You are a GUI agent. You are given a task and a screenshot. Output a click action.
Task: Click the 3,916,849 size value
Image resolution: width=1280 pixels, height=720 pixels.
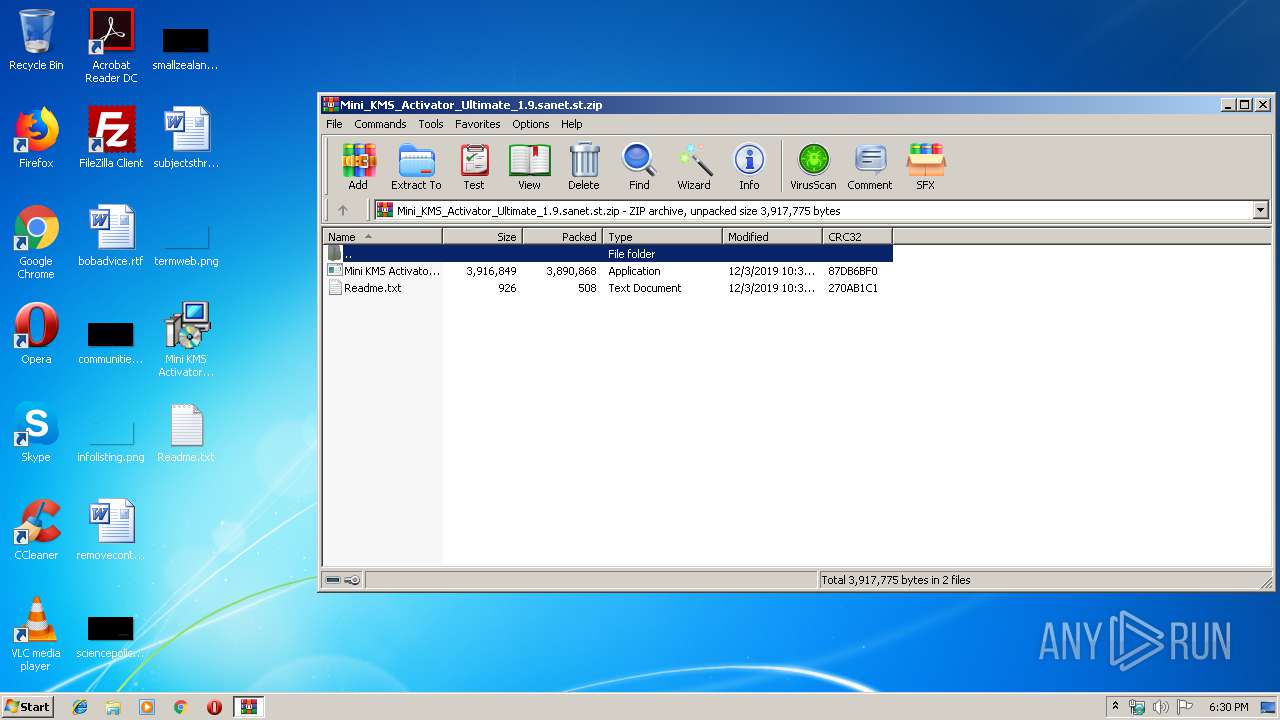pos(491,271)
